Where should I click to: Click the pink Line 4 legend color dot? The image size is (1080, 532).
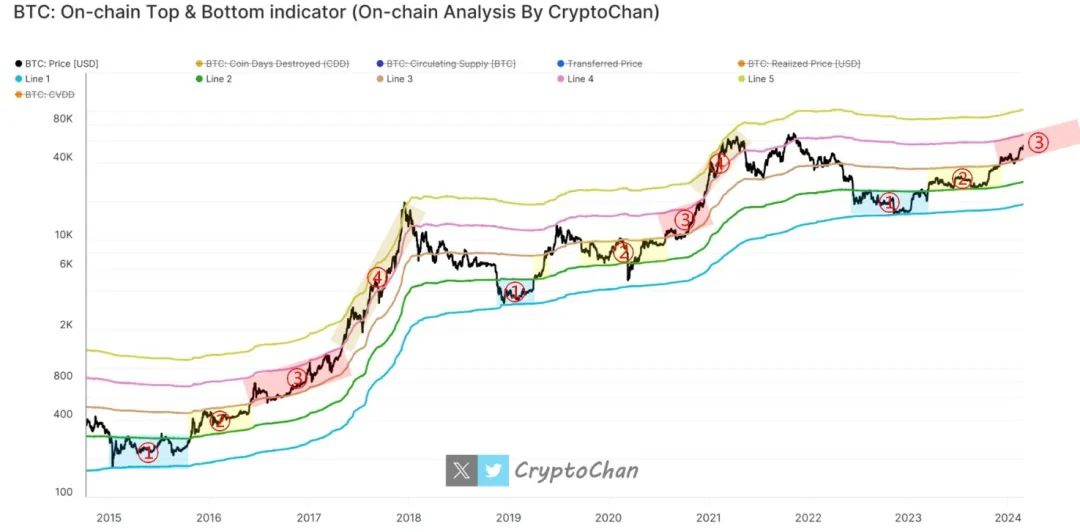[x=559, y=79]
